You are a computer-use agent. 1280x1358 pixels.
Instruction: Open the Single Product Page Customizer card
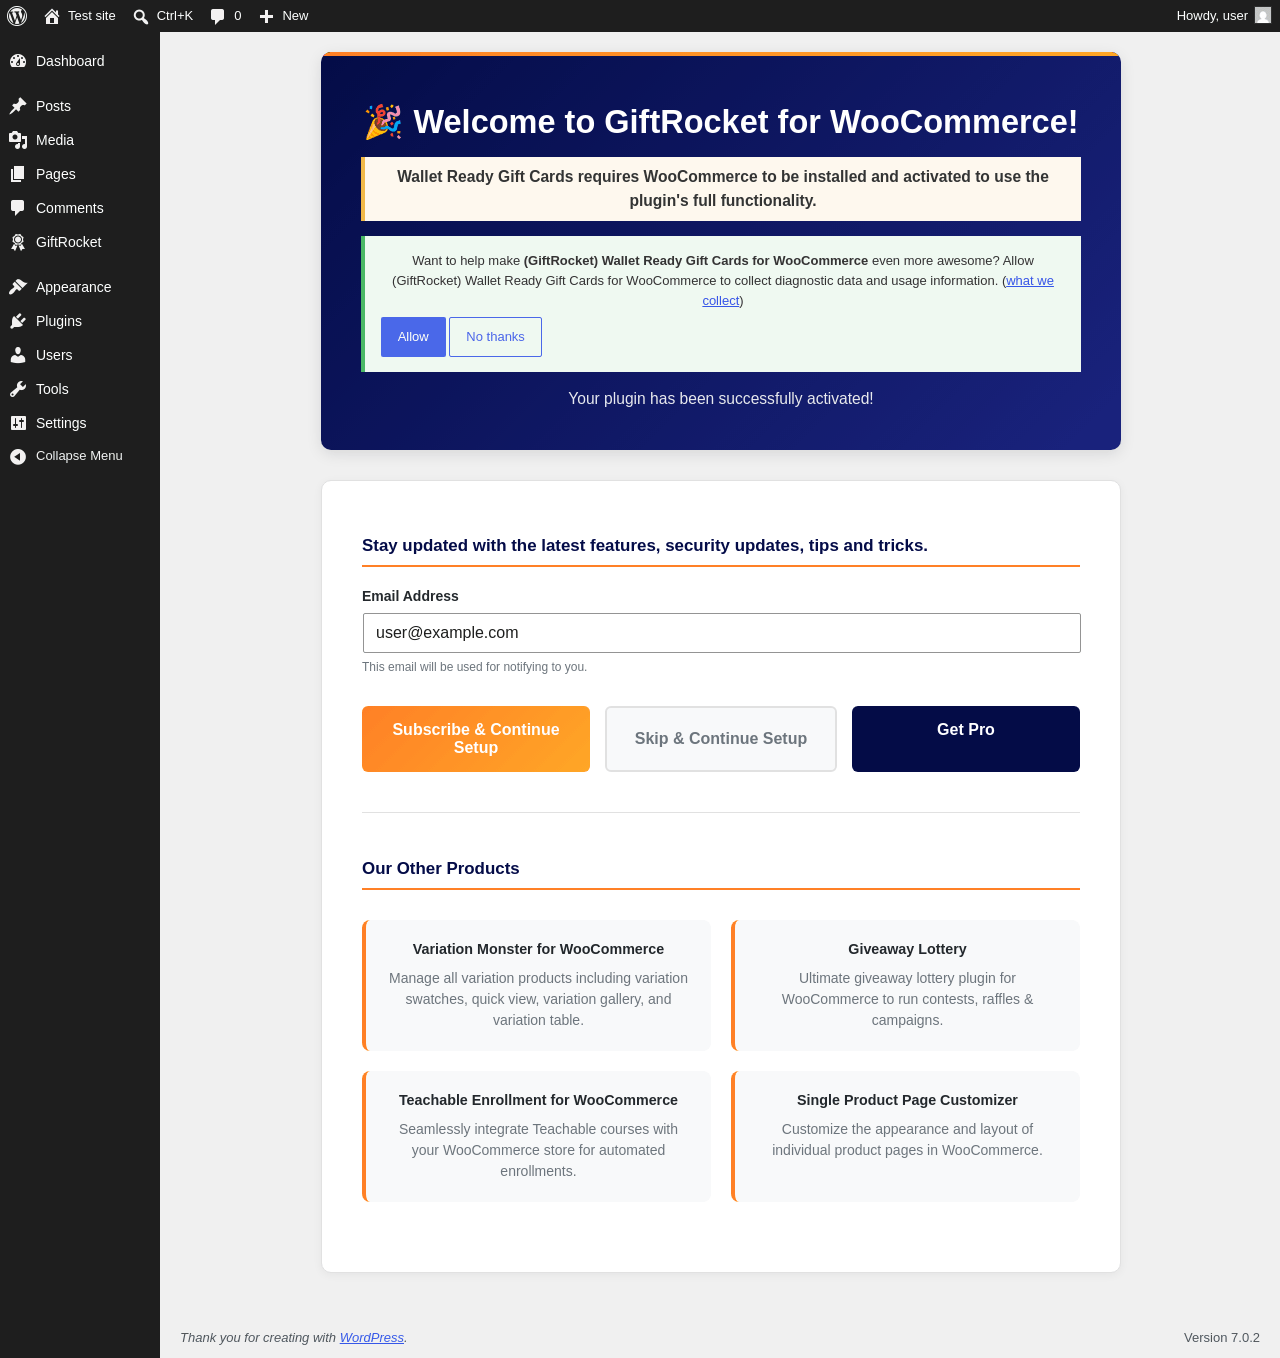(906, 1136)
